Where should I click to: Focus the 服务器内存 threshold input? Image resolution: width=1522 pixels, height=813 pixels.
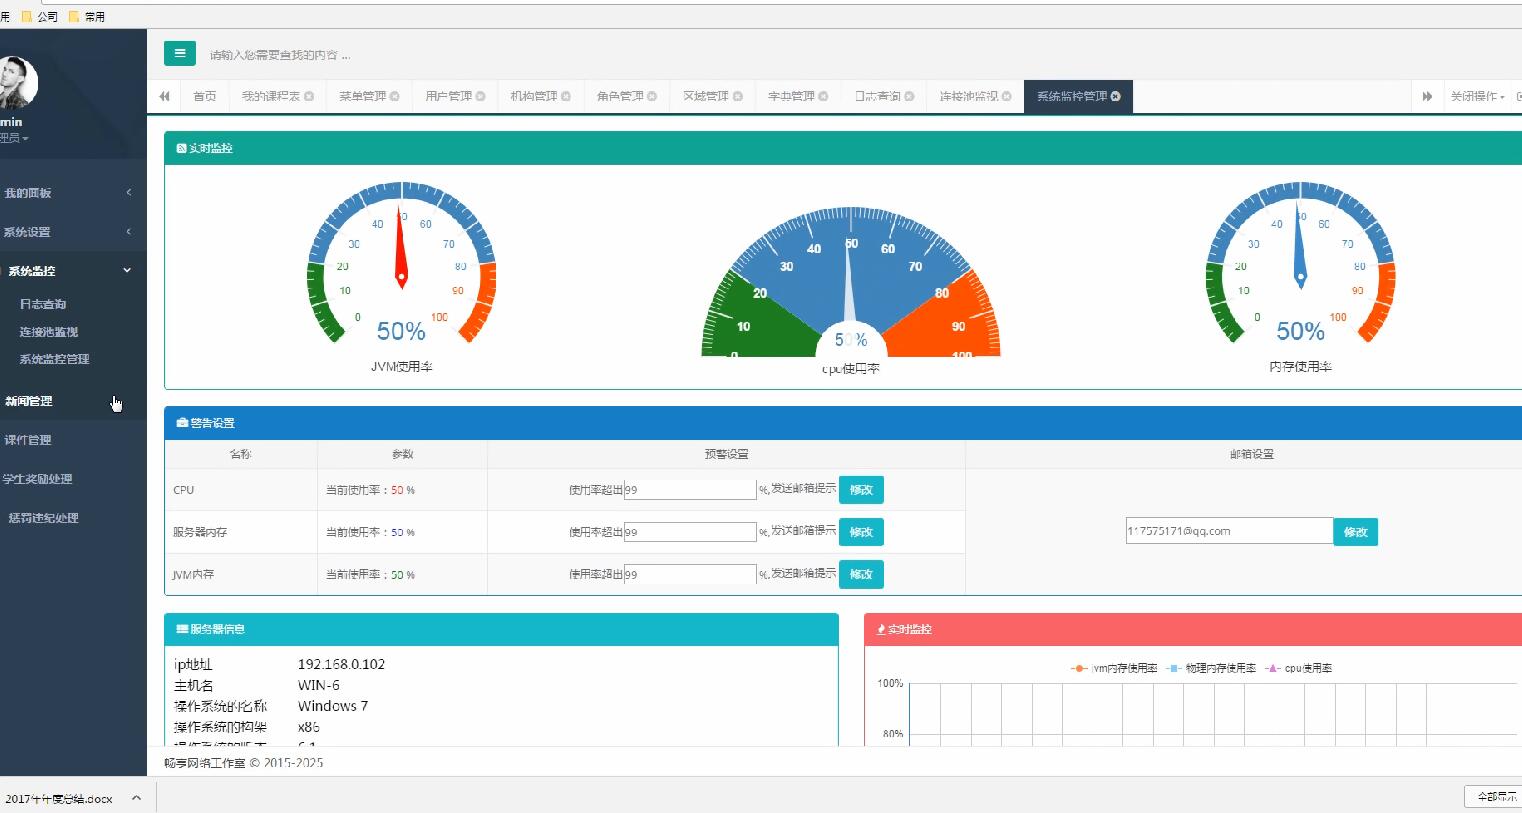point(690,532)
